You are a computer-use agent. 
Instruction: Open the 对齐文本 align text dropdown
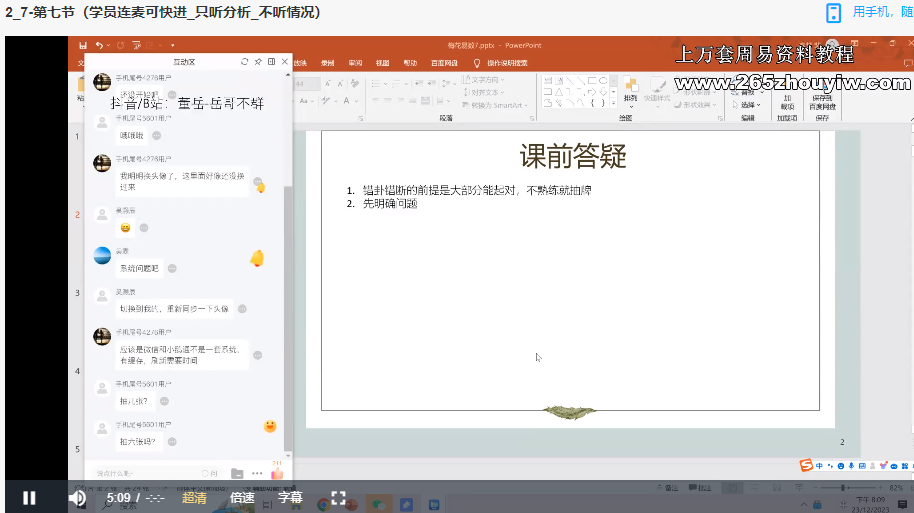click(483, 92)
